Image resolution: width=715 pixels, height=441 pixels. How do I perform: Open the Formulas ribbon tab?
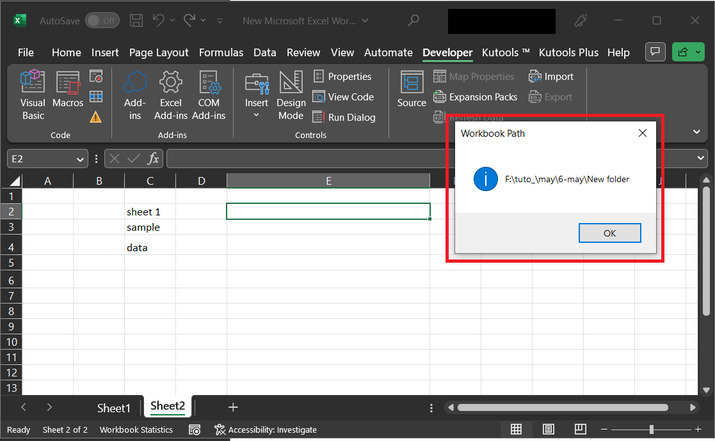(x=220, y=52)
